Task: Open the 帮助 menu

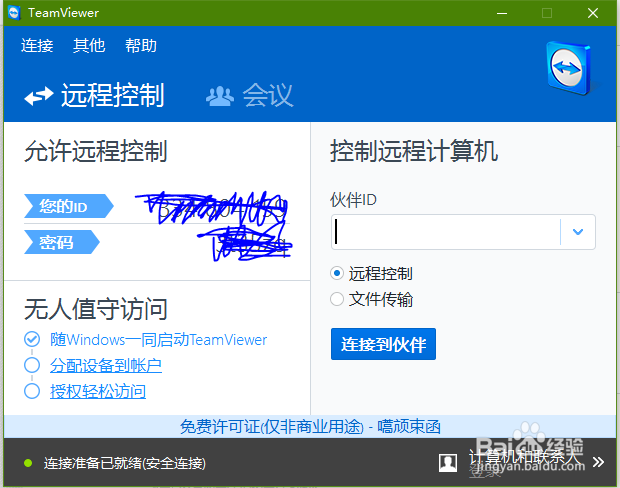Action: coord(141,45)
